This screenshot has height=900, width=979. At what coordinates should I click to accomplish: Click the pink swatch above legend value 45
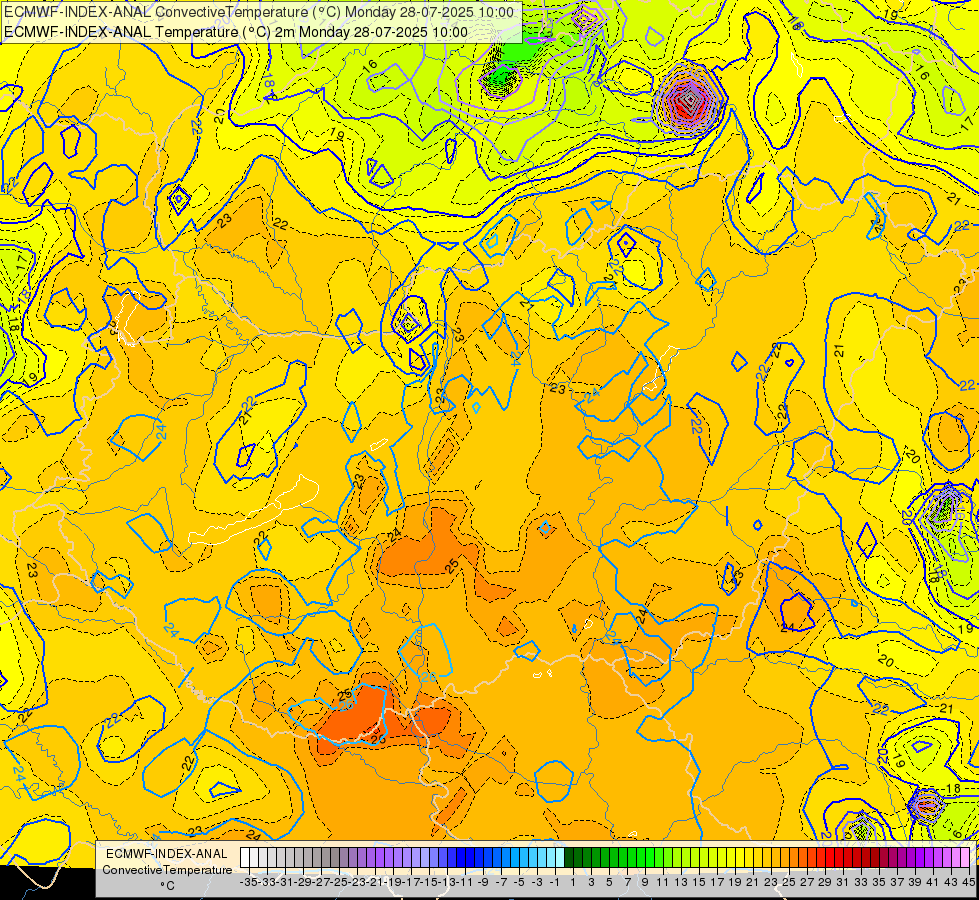966,857
